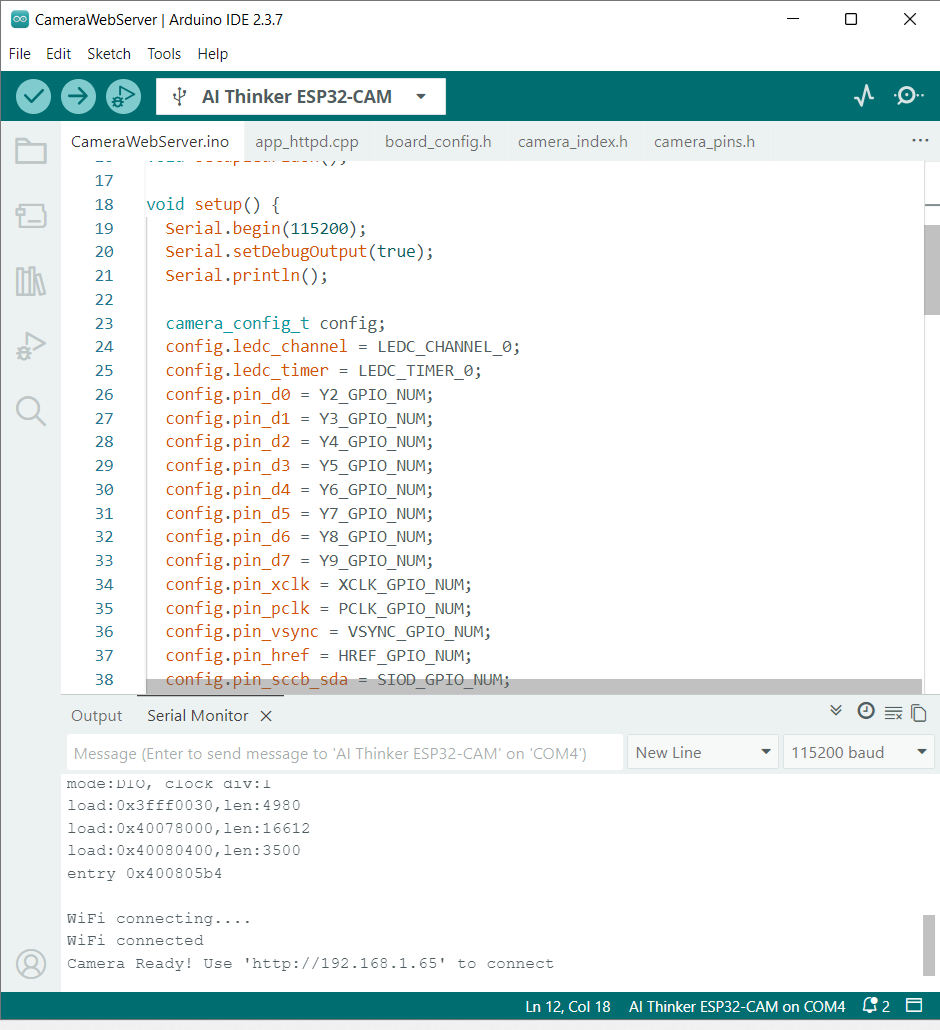Click 'AI Thinker ESP32-CAM on COM4' status text

point(737,1006)
